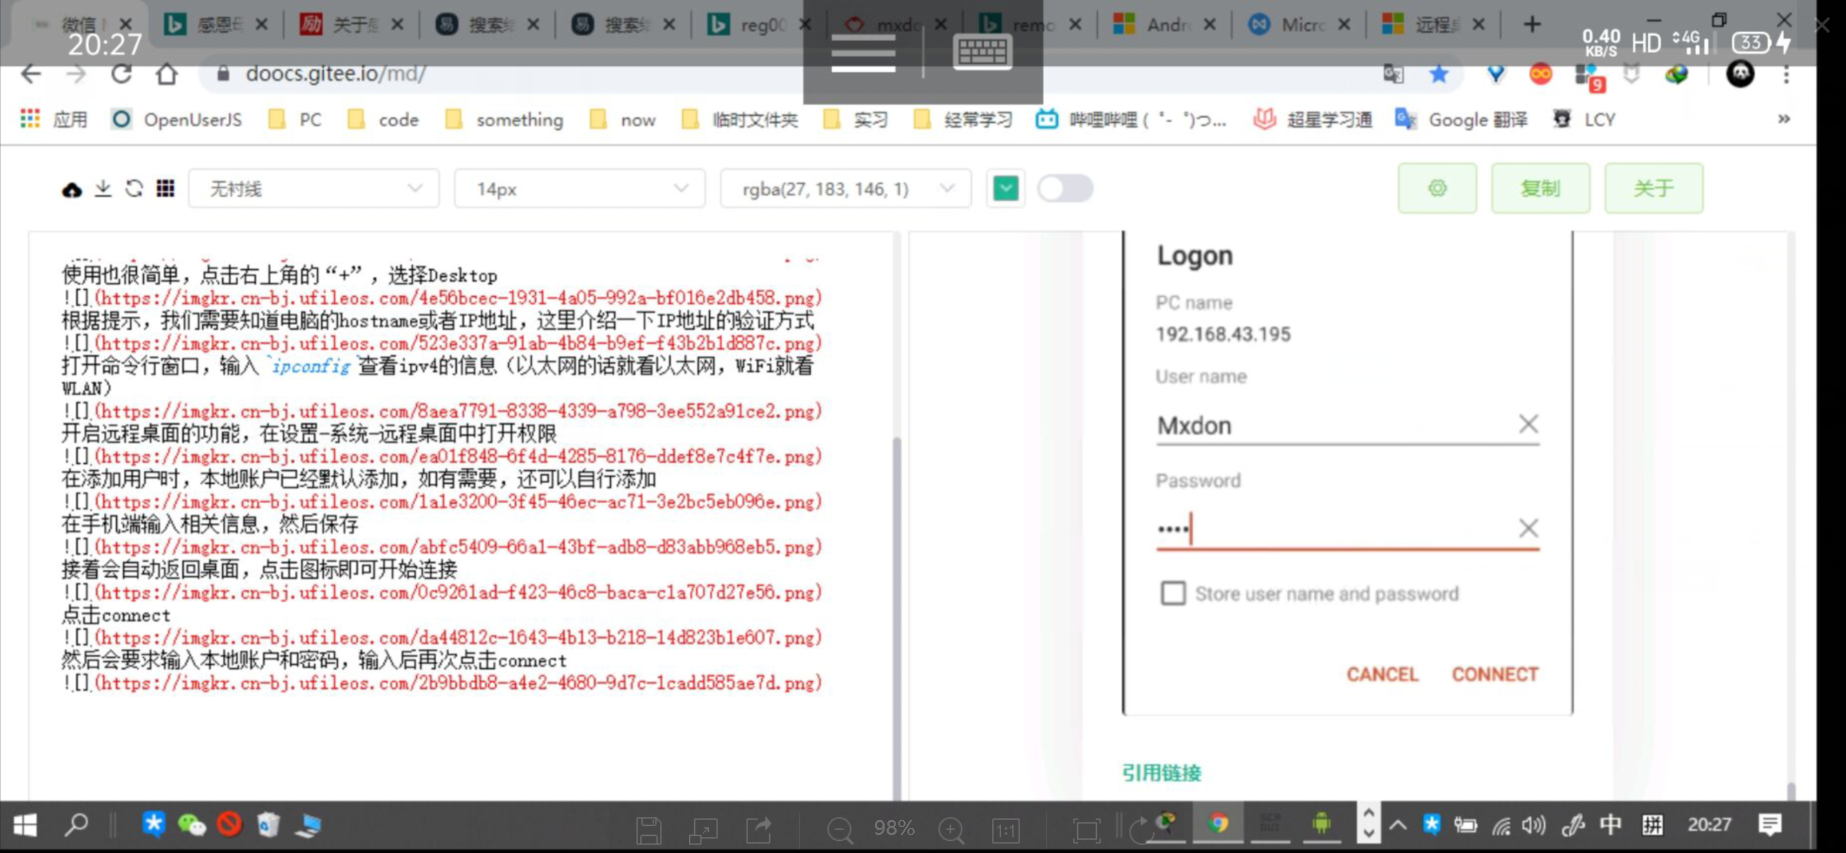Open the on-screen keyboard icon at top
1846x853 pixels.
click(982, 52)
